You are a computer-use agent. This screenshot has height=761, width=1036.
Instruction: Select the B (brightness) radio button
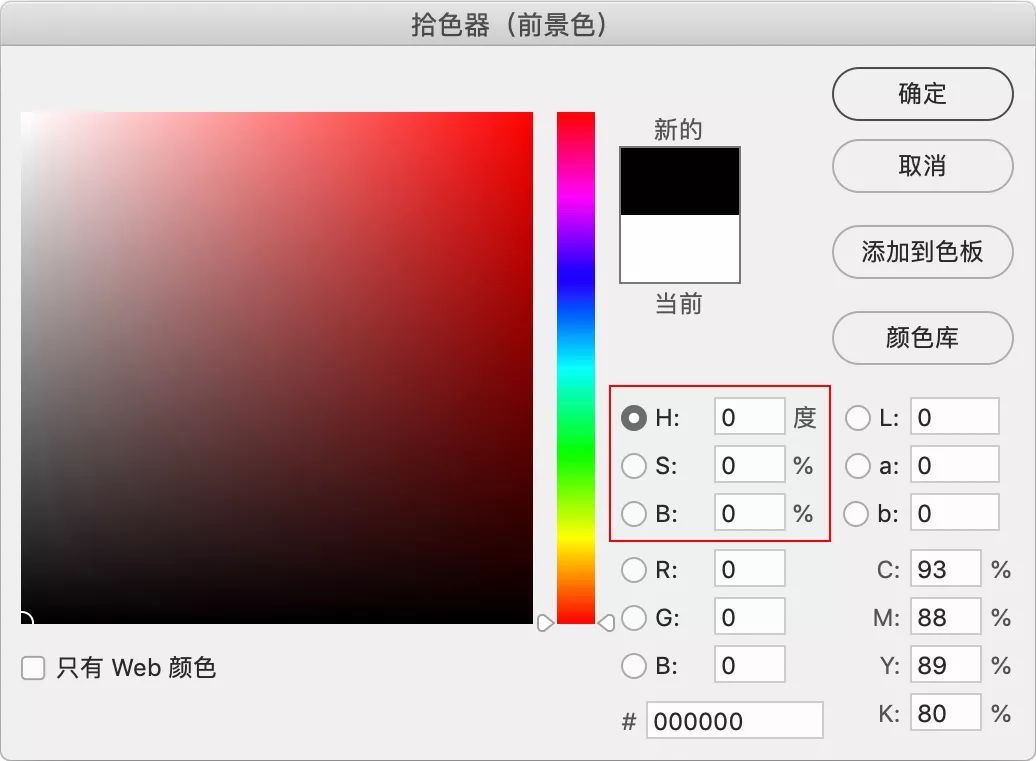click(x=635, y=513)
